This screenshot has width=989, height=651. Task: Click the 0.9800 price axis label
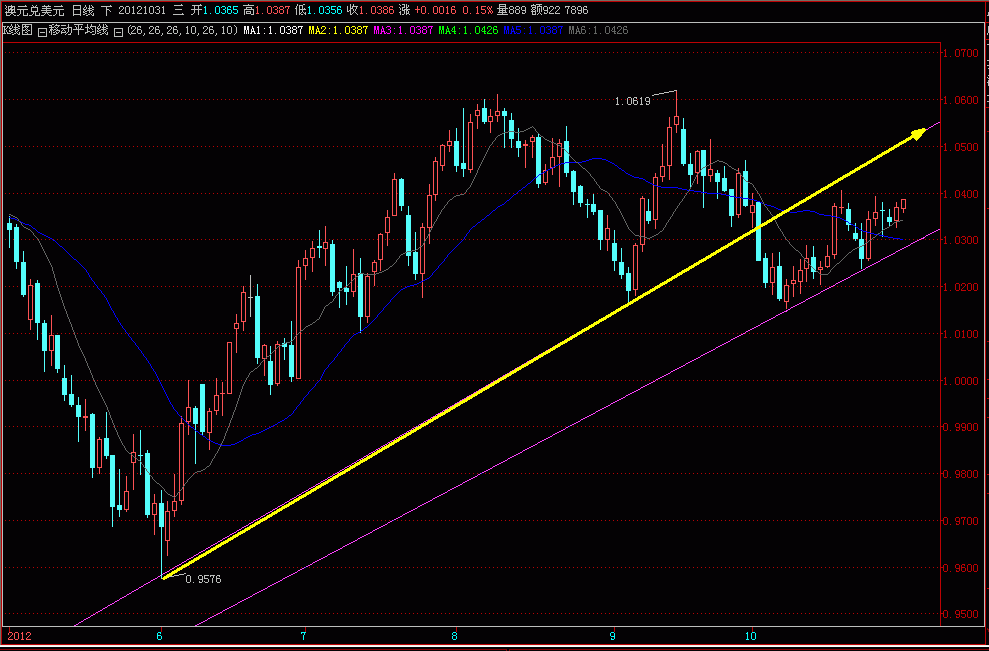click(960, 474)
